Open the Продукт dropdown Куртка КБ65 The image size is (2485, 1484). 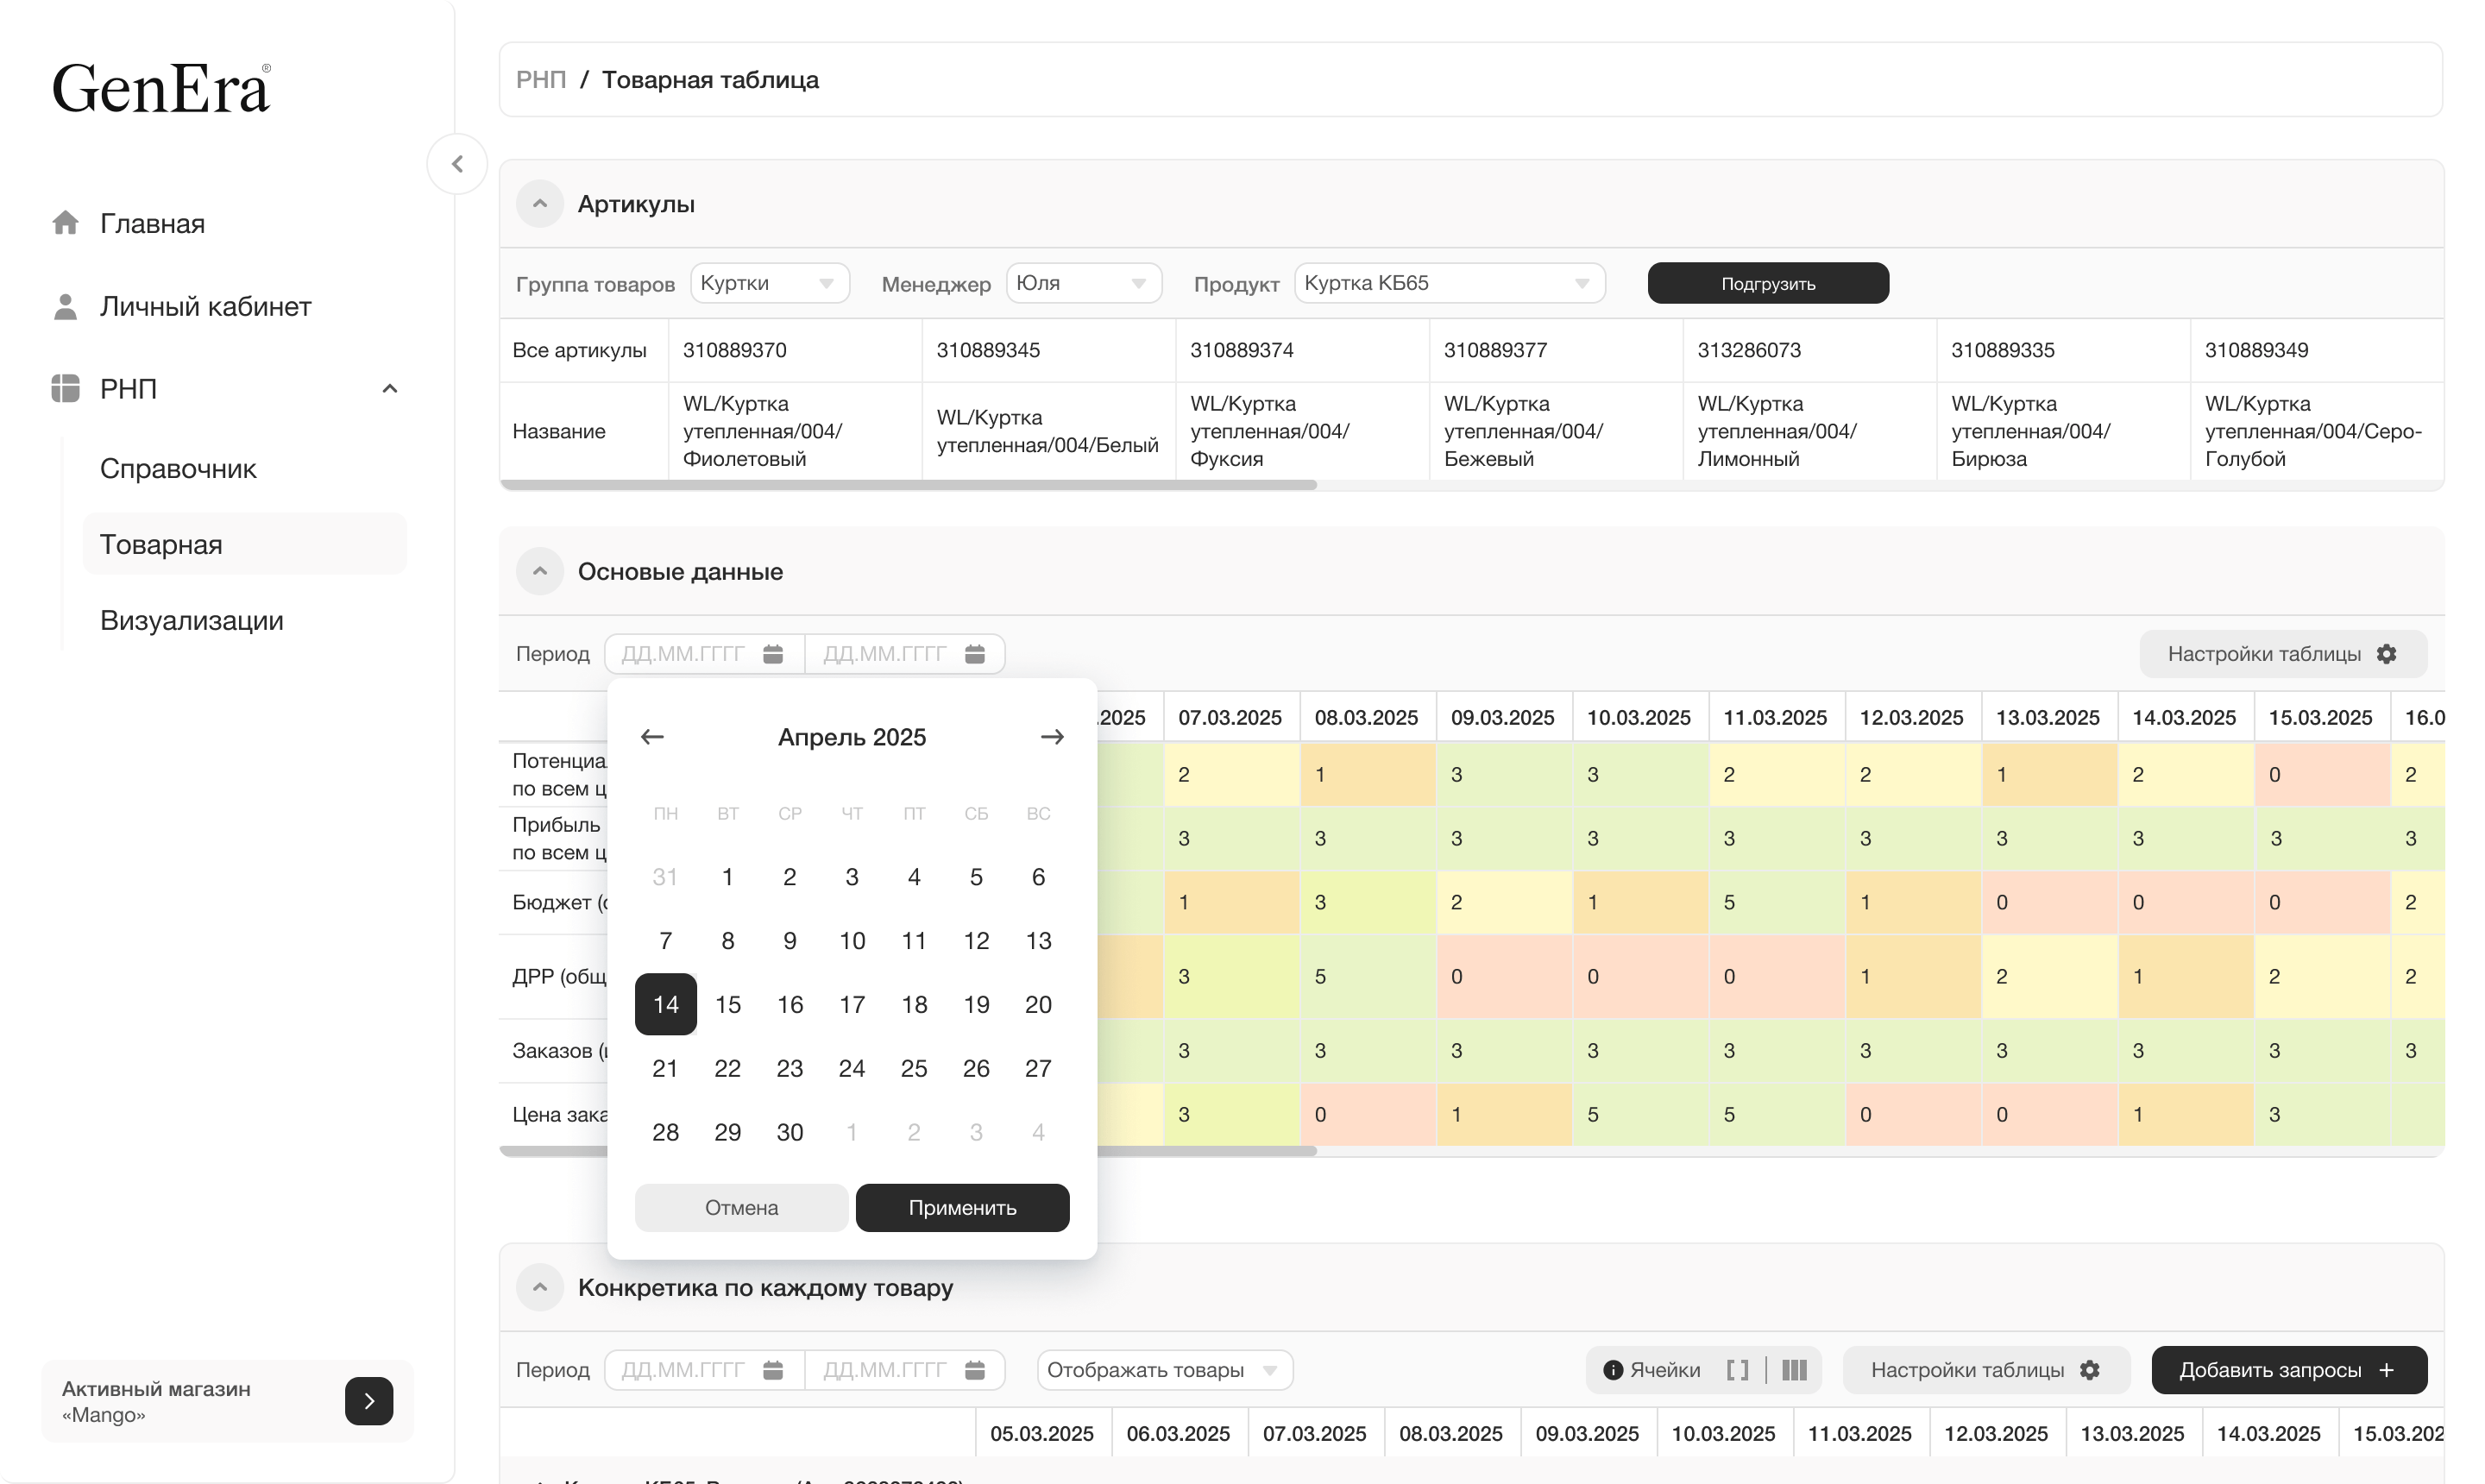(x=1449, y=283)
